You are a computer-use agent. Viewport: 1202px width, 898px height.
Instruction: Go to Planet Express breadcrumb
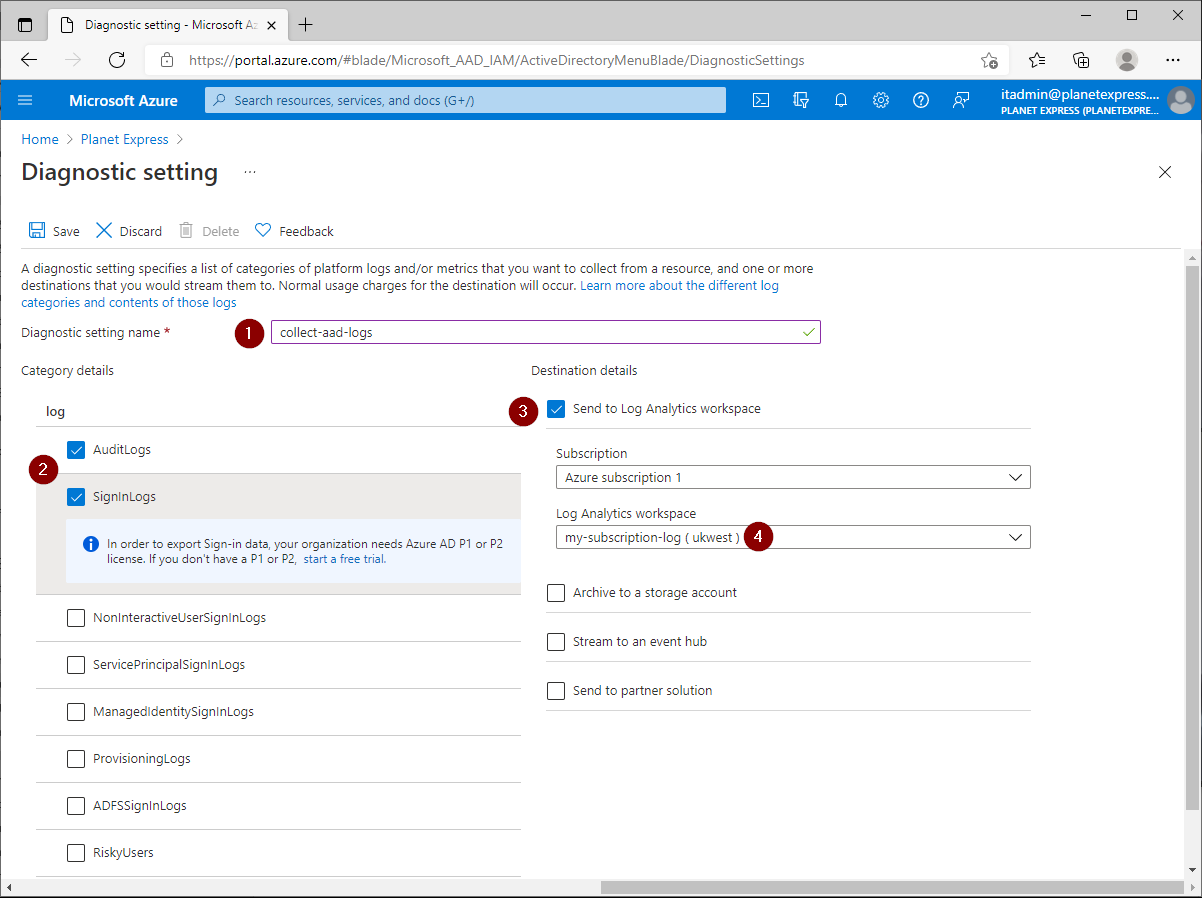124,139
